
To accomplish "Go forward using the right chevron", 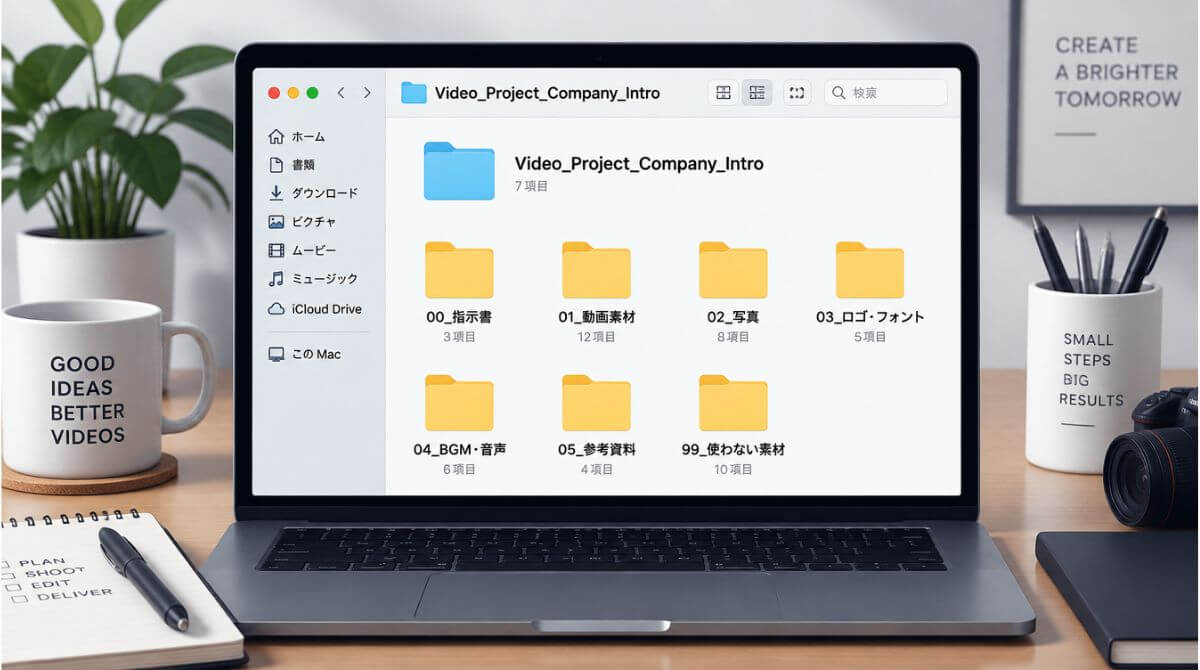I will (x=367, y=93).
